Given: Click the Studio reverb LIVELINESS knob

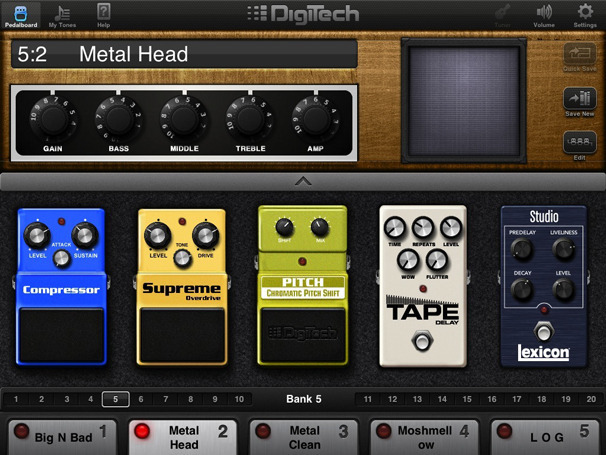Looking at the screenshot, I should (563, 249).
